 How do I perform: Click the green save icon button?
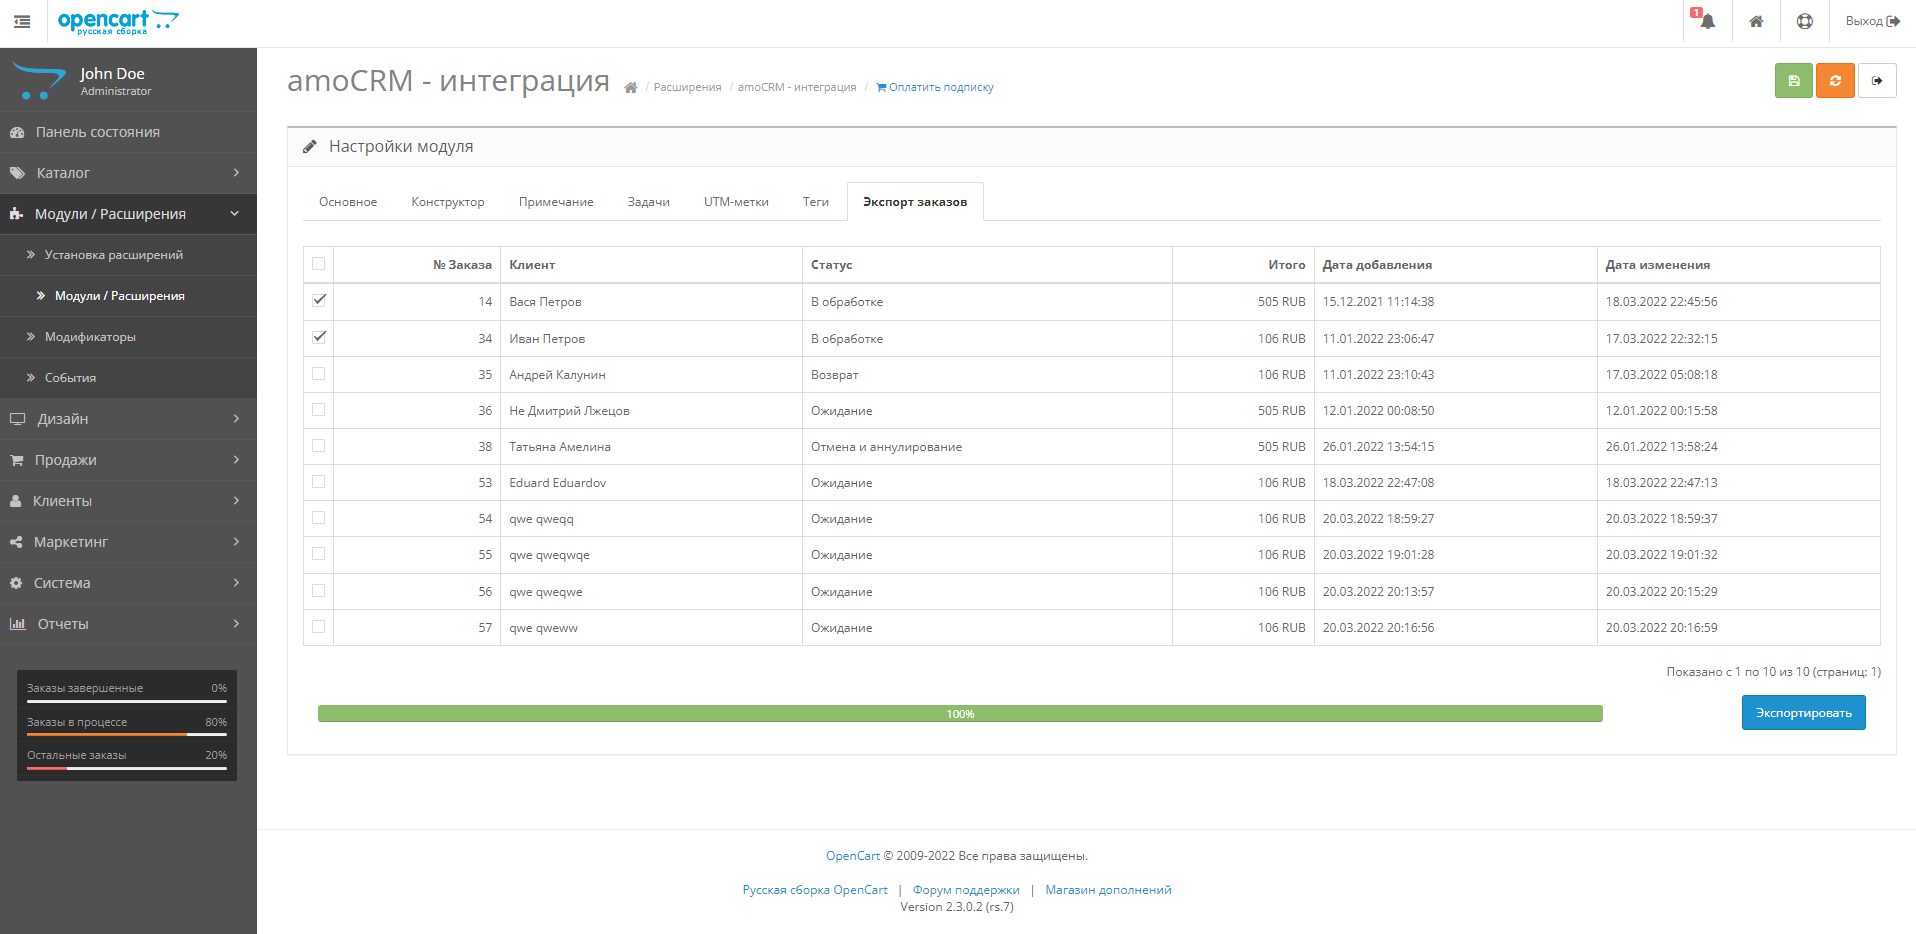pos(1793,81)
